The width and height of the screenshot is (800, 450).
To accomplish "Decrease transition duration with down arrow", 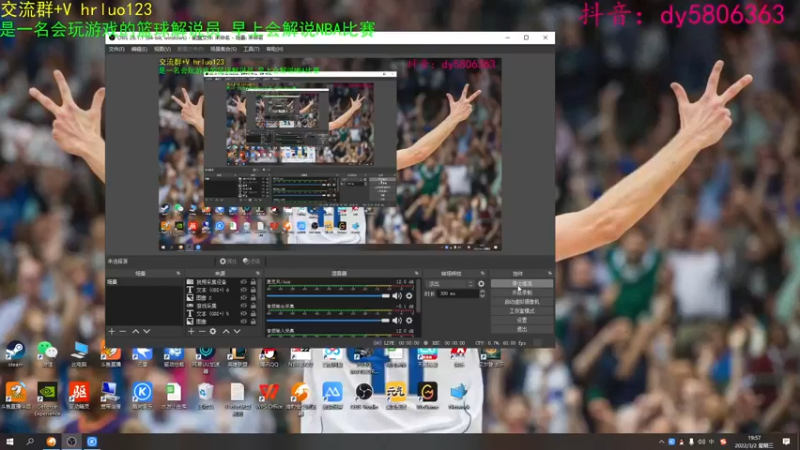I will 482,296.
